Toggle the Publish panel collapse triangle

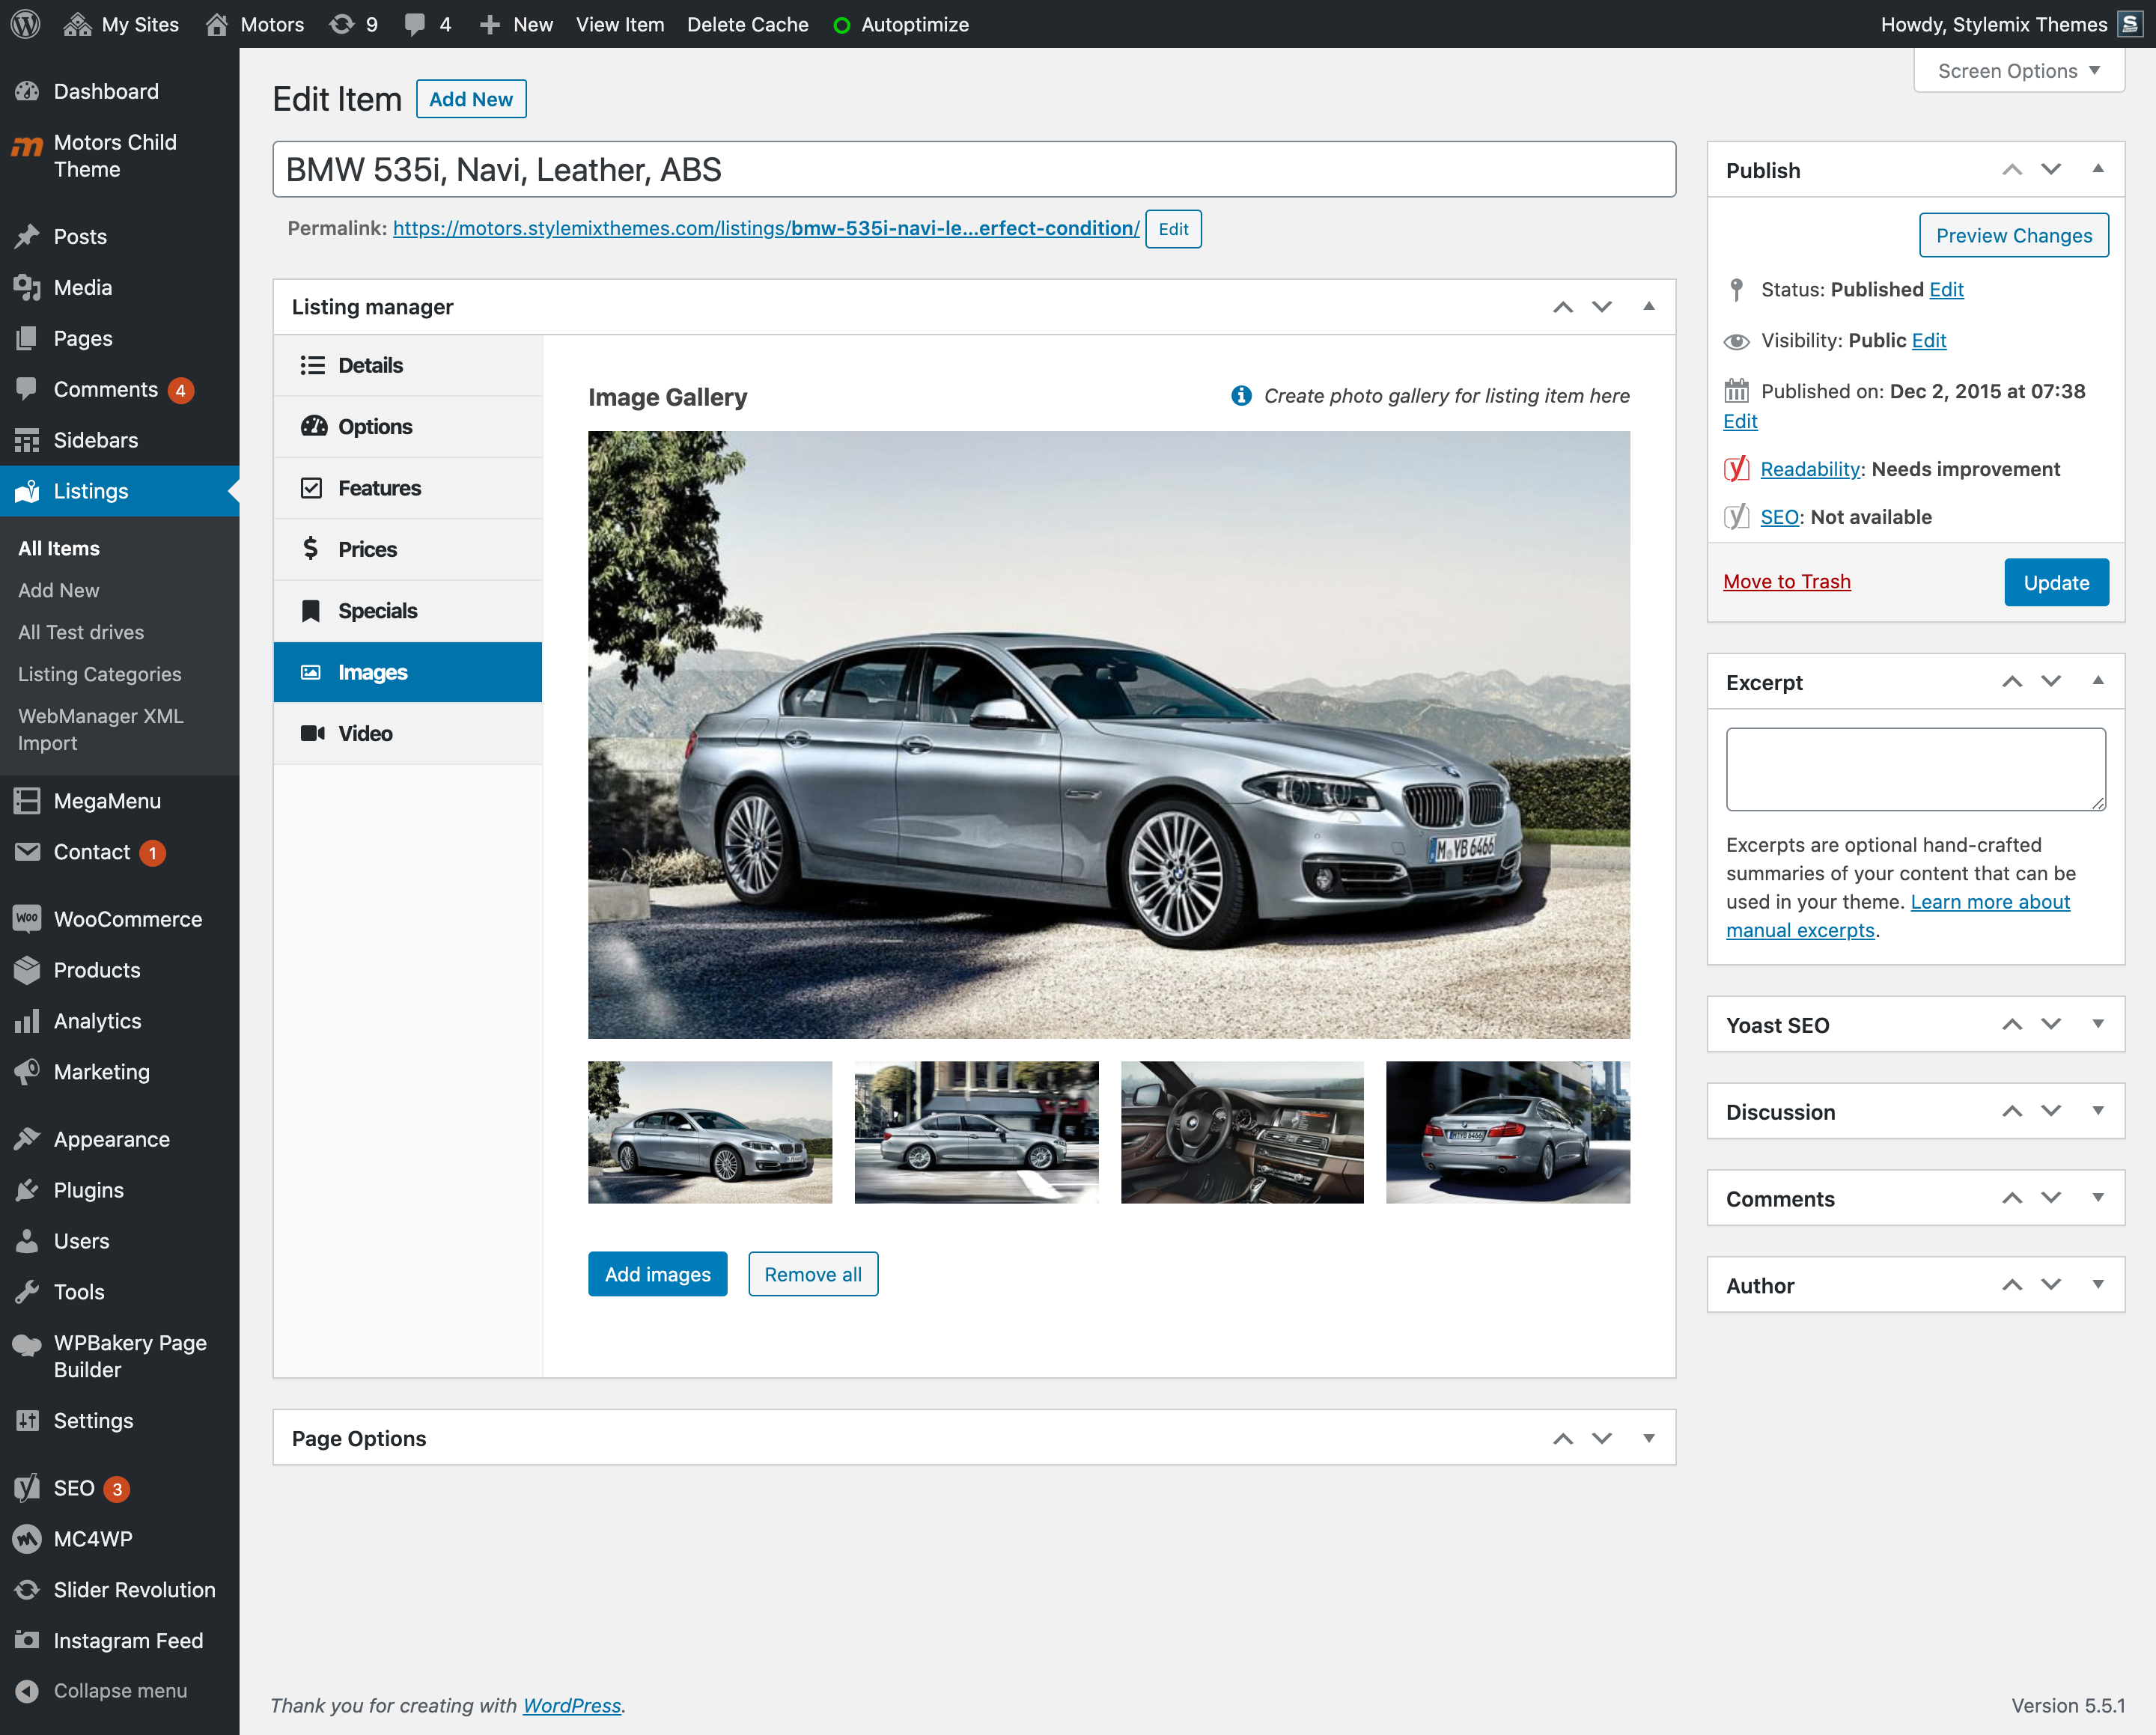2098,169
